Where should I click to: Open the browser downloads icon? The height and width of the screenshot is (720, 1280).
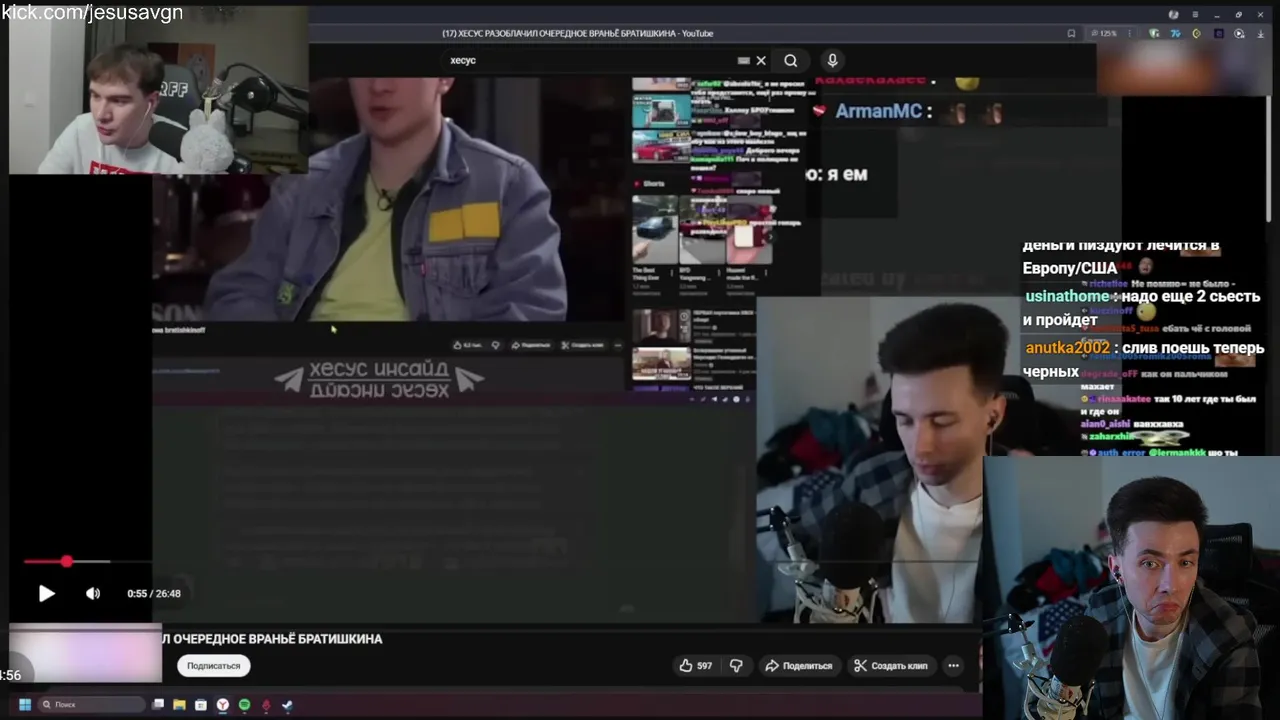pos(1261,33)
